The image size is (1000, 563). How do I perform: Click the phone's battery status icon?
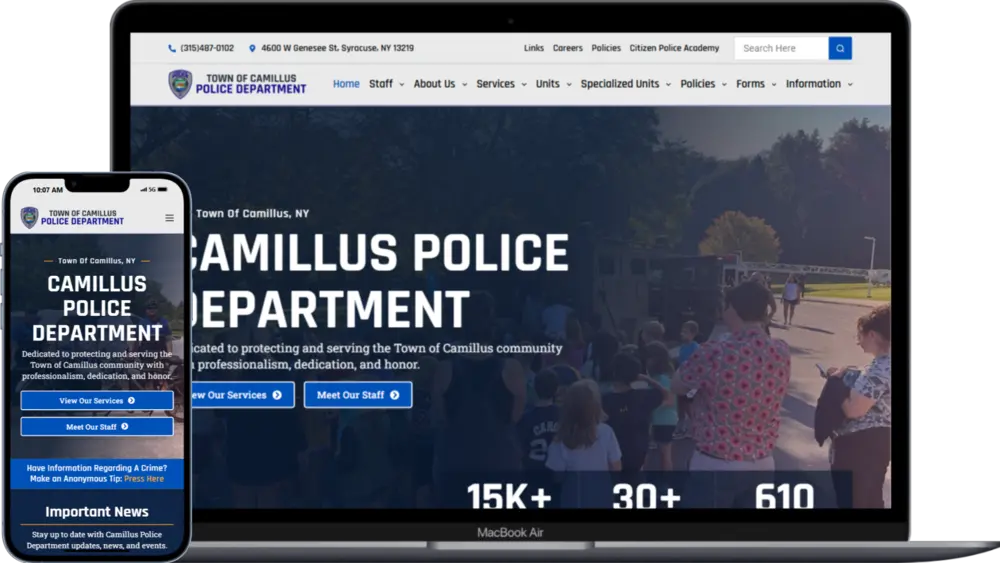coord(163,189)
